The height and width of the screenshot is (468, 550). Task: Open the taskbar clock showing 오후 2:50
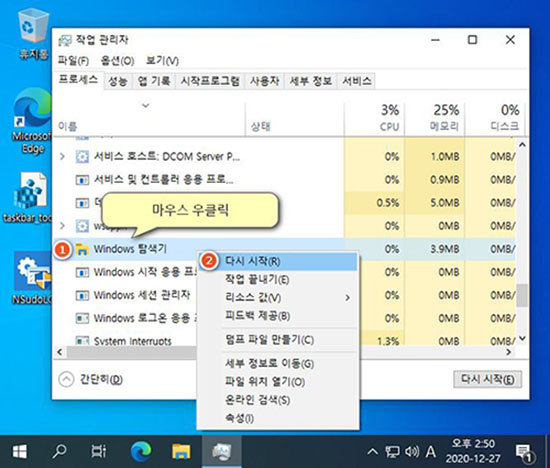pos(473,451)
